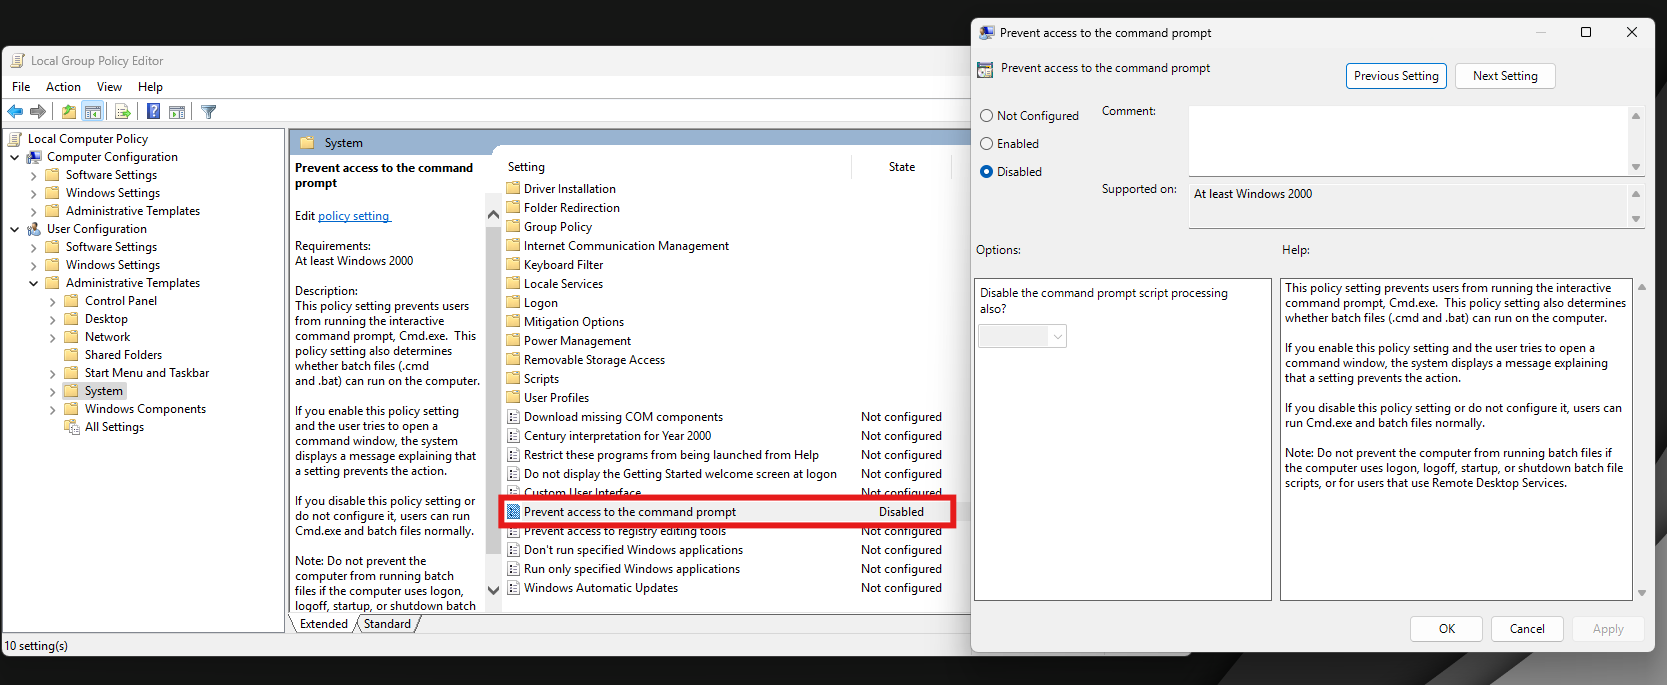Select the Keyboard Filter folder row
Image resolution: width=1667 pixels, height=685 pixels.
563,265
